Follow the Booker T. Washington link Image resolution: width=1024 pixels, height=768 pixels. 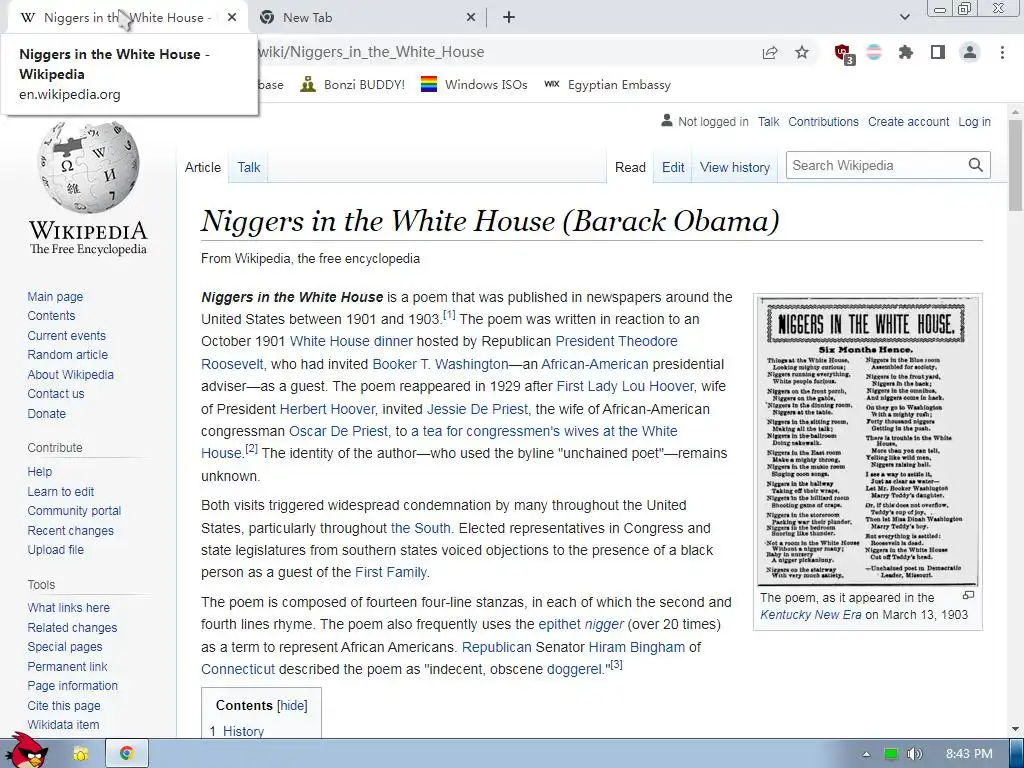440,364
